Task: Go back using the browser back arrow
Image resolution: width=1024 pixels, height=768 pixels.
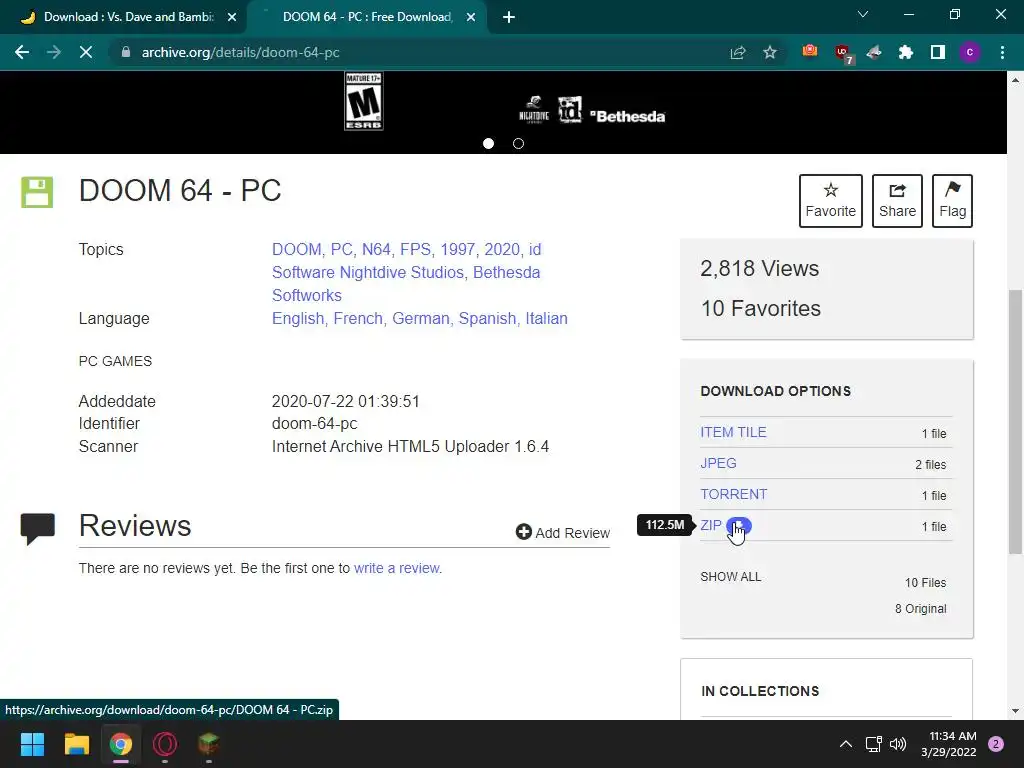Action: tap(22, 52)
